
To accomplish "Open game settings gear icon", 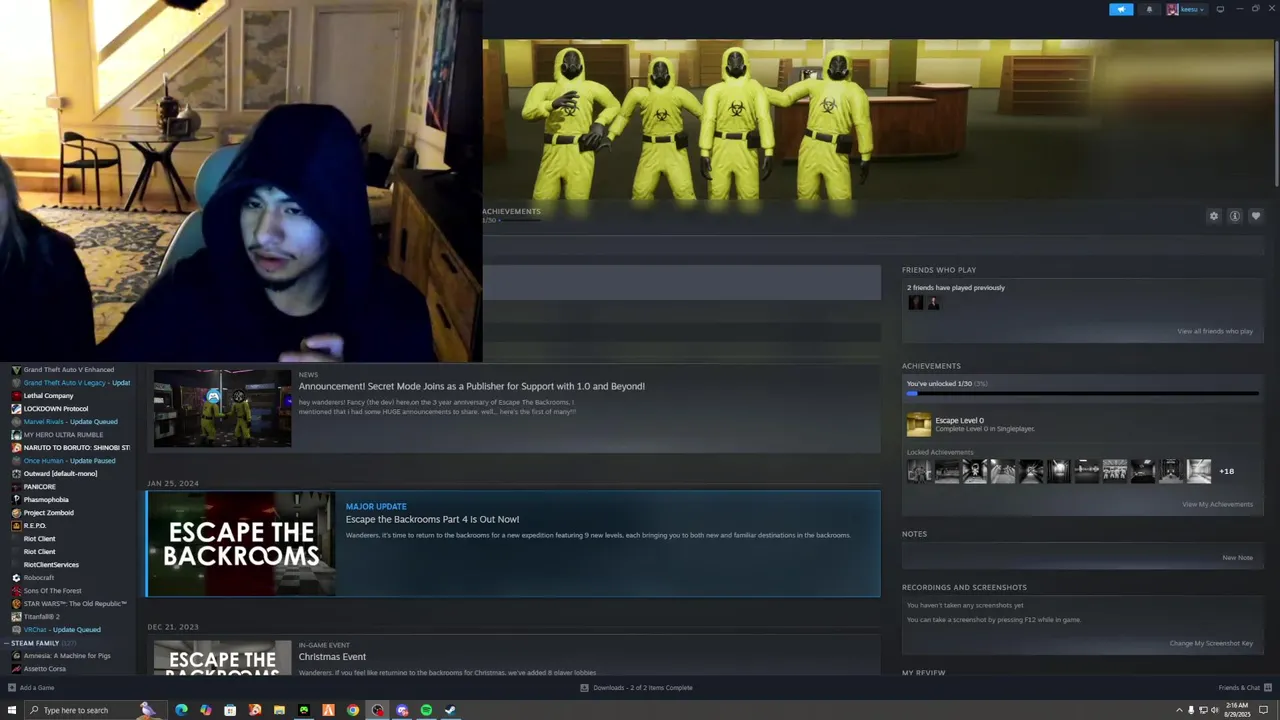I will tap(1214, 216).
